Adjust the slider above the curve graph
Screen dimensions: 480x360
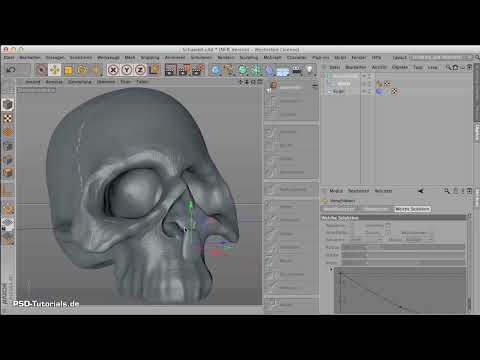(403, 263)
